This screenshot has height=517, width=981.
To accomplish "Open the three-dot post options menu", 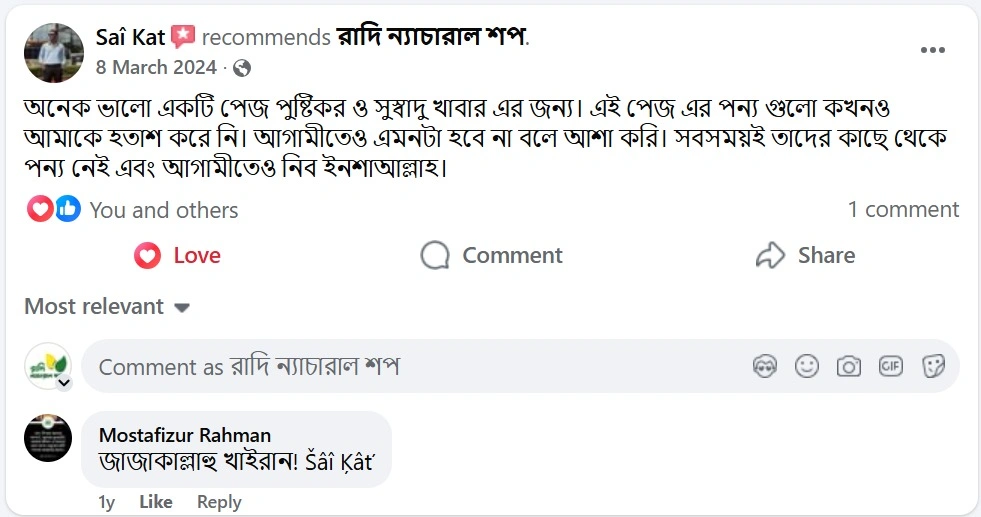I will click(x=932, y=50).
